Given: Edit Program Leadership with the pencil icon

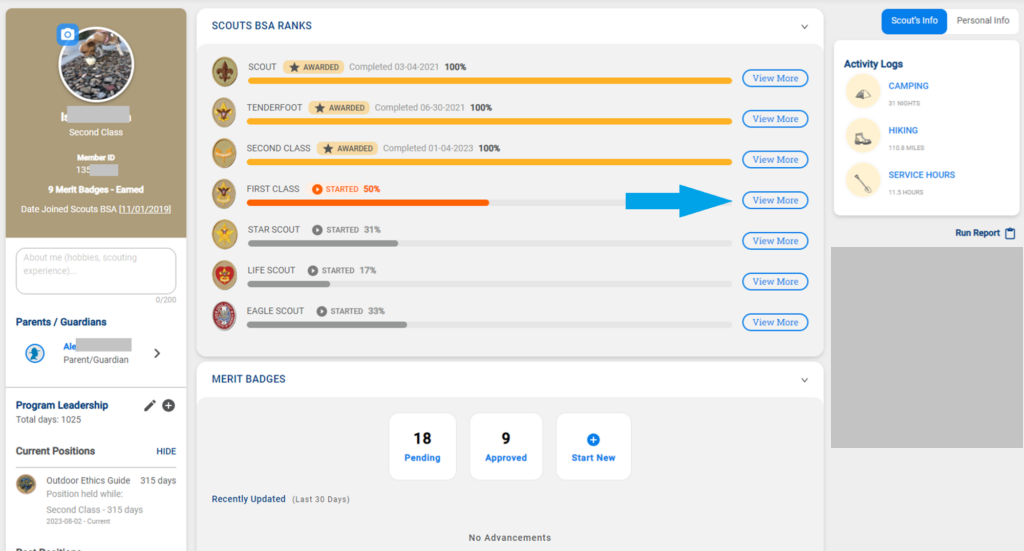Looking at the screenshot, I should tap(150, 405).
